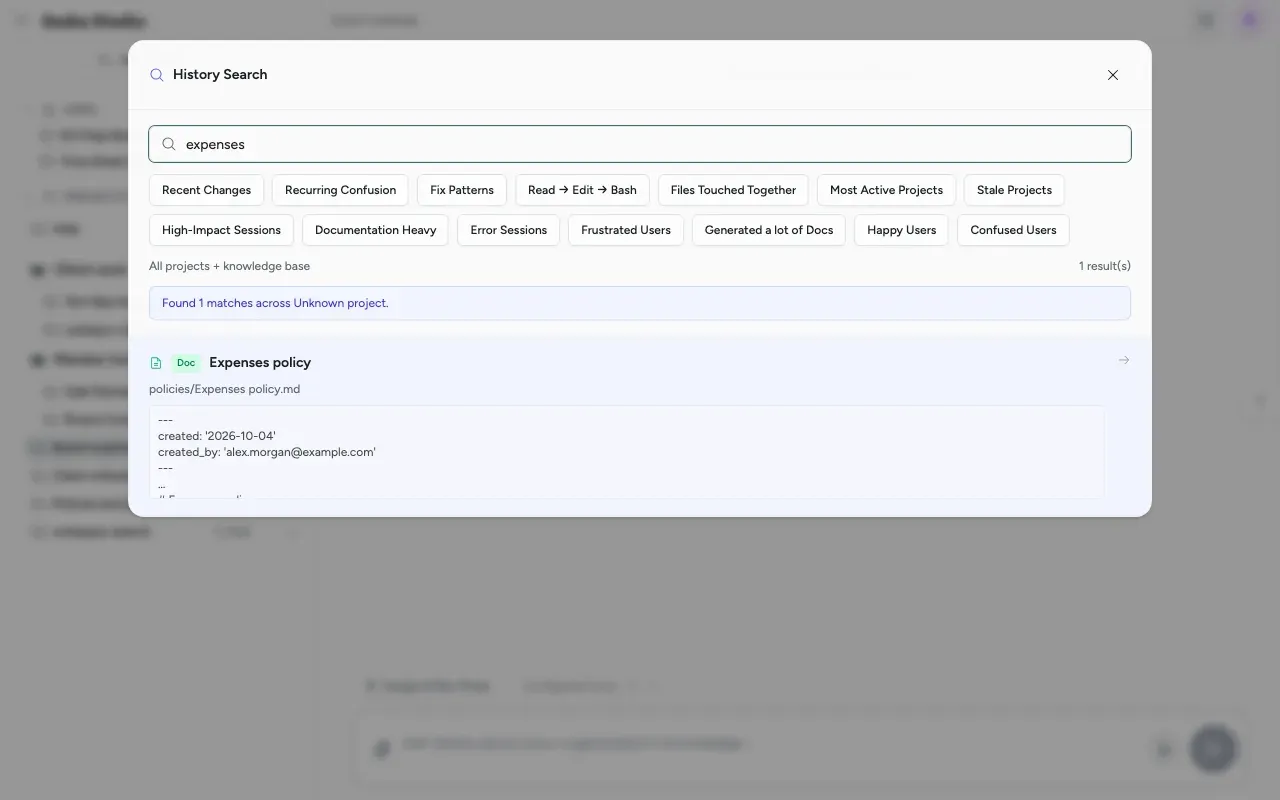The width and height of the screenshot is (1280, 800).
Task: Select the High-Impact Sessions chip
Action: 221,230
